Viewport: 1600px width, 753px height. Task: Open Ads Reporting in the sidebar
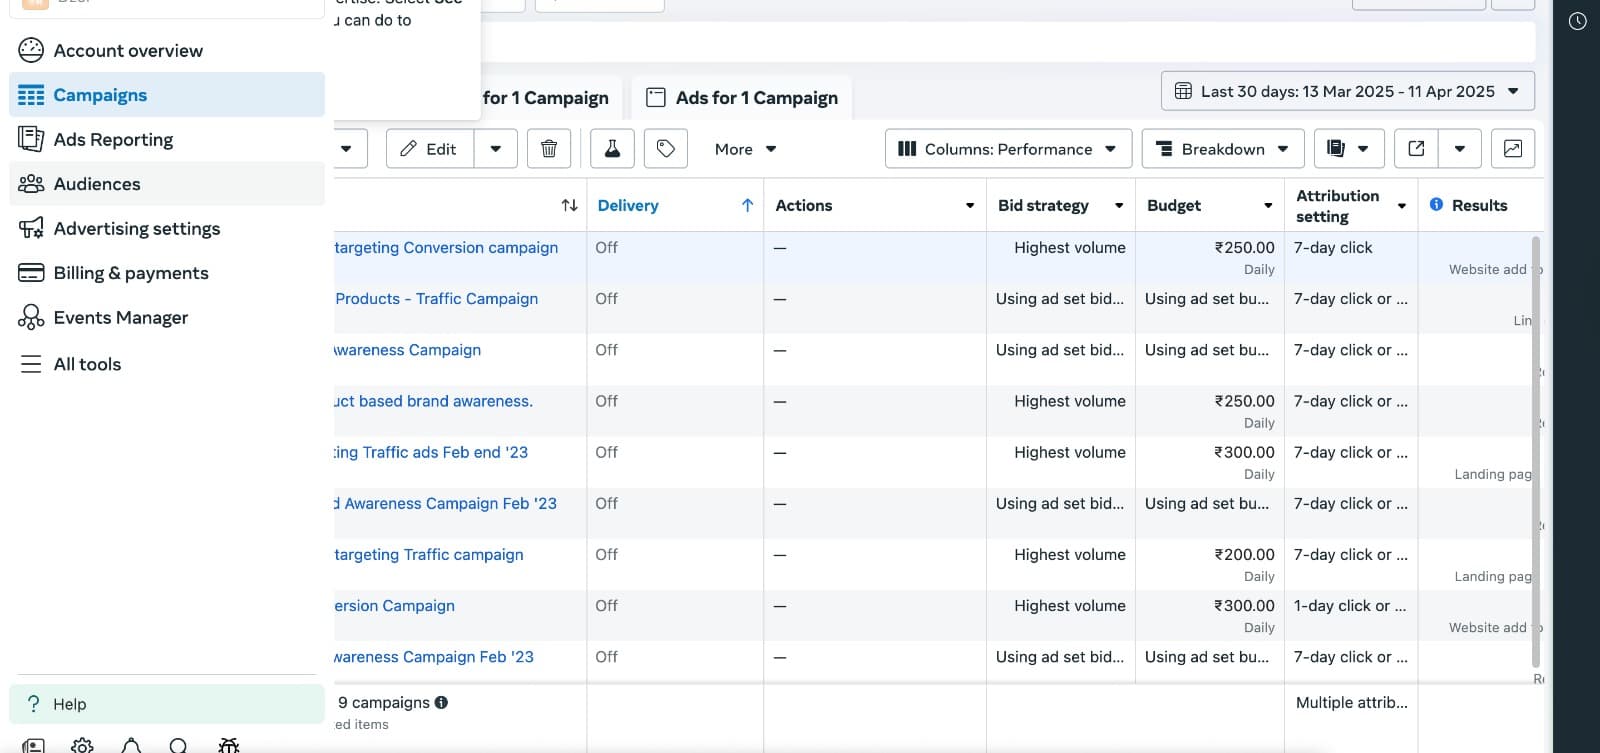click(x=167, y=139)
